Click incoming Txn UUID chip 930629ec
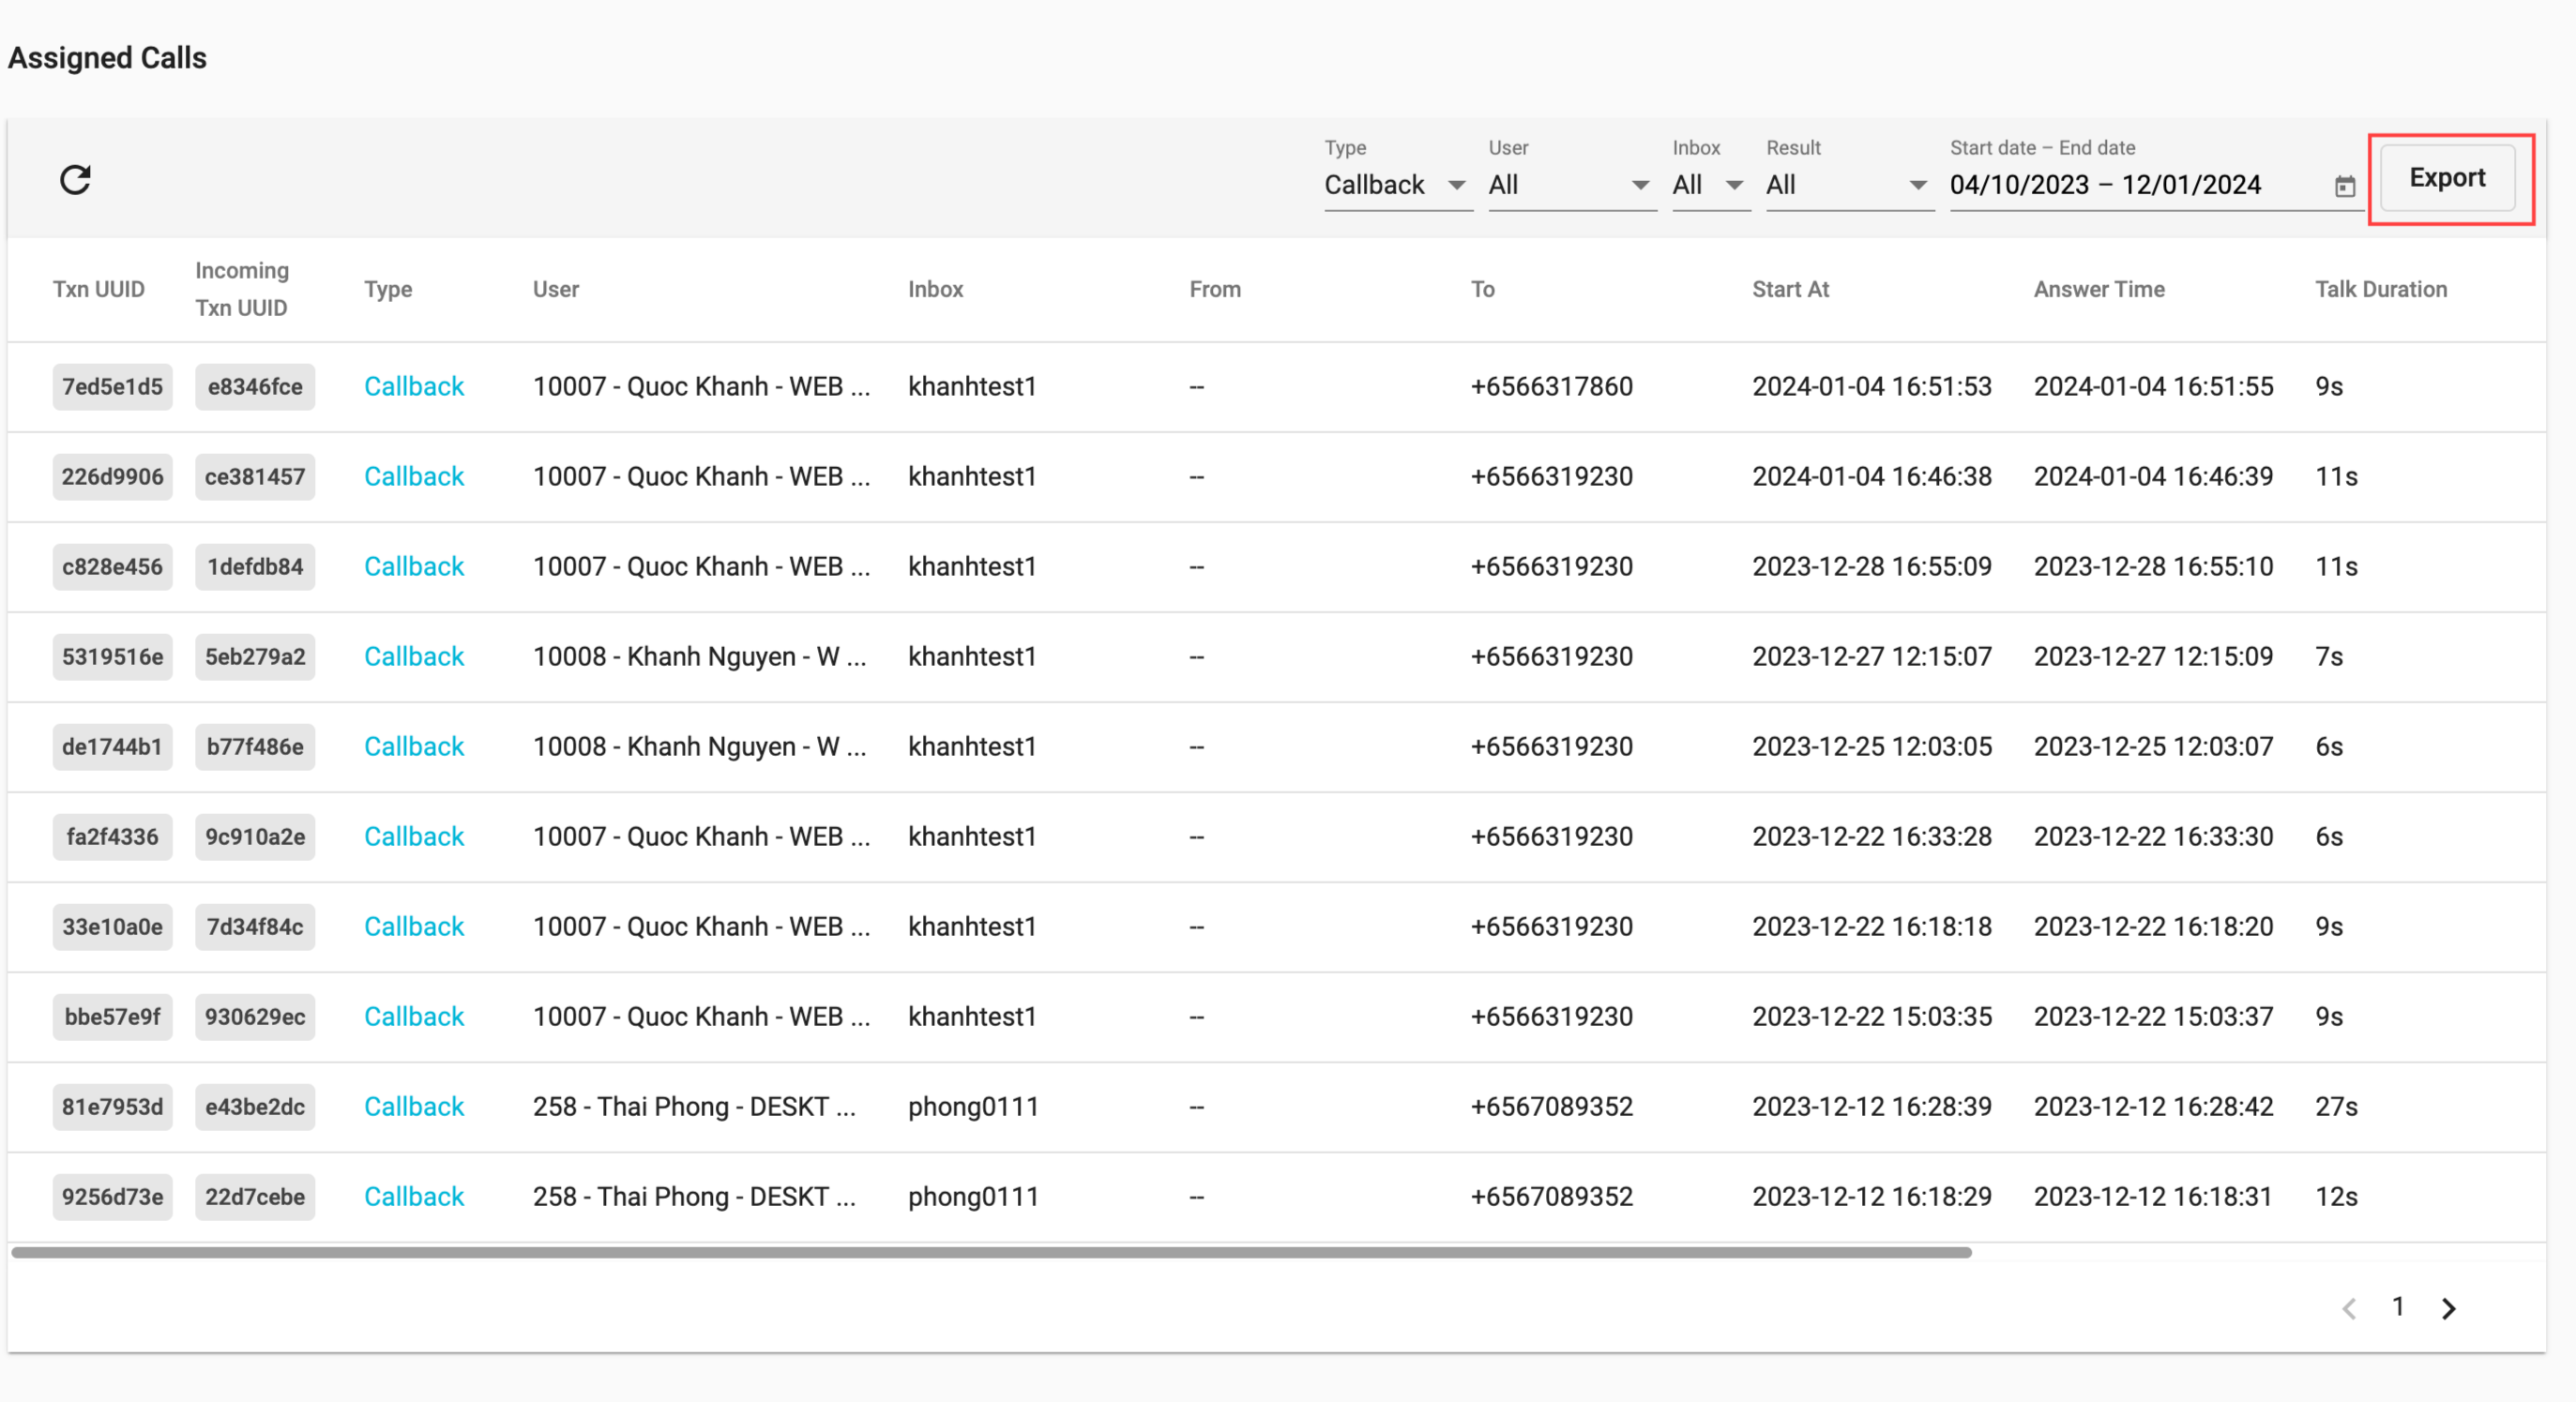This screenshot has width=2576, height=1402. tap(255, 1017)
